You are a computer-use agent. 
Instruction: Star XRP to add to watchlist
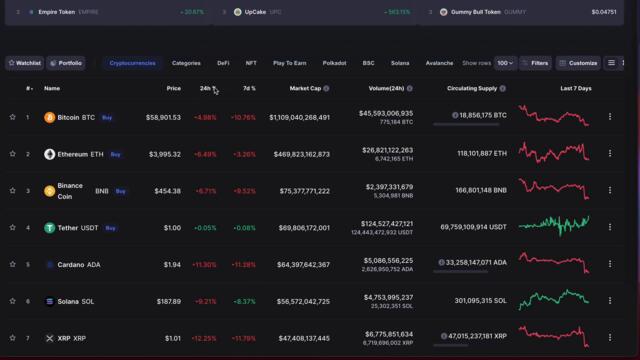point(13,338)
